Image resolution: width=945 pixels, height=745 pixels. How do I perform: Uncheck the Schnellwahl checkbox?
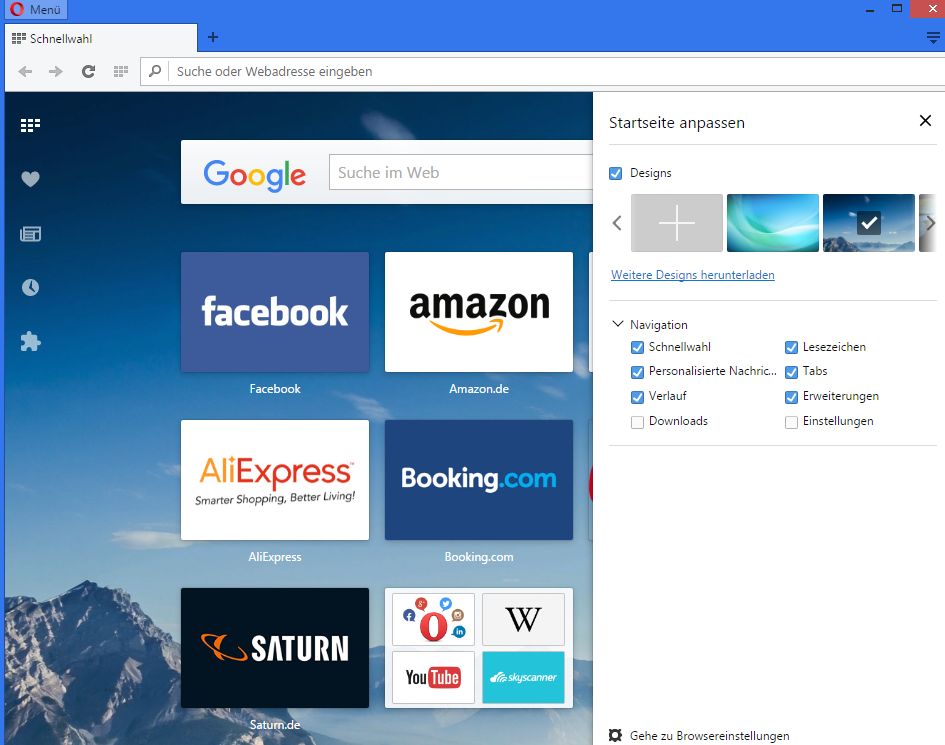[x=637, y=348]
